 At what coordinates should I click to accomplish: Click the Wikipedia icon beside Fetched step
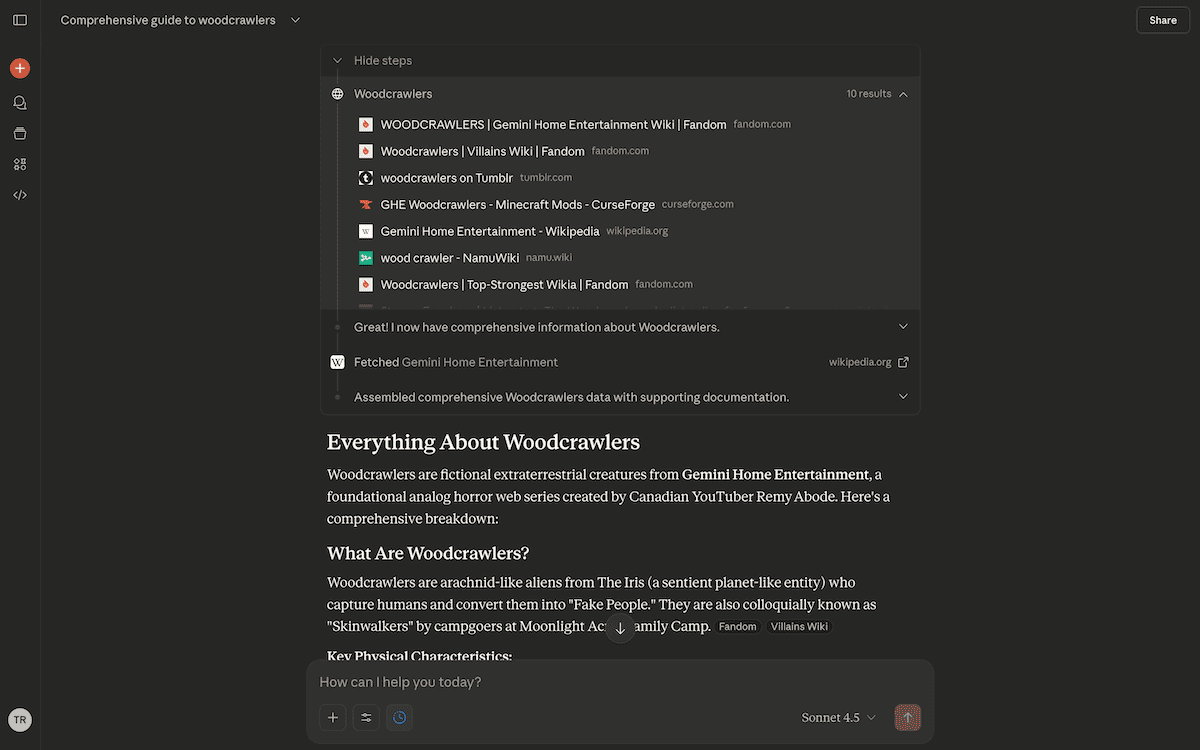338,362
